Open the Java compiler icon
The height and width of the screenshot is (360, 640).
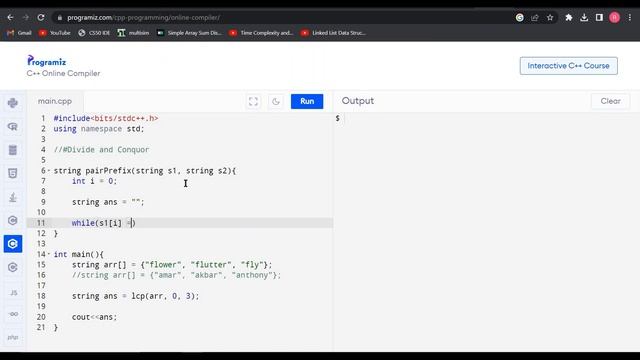pyautogui.click(x=13, y=197)
